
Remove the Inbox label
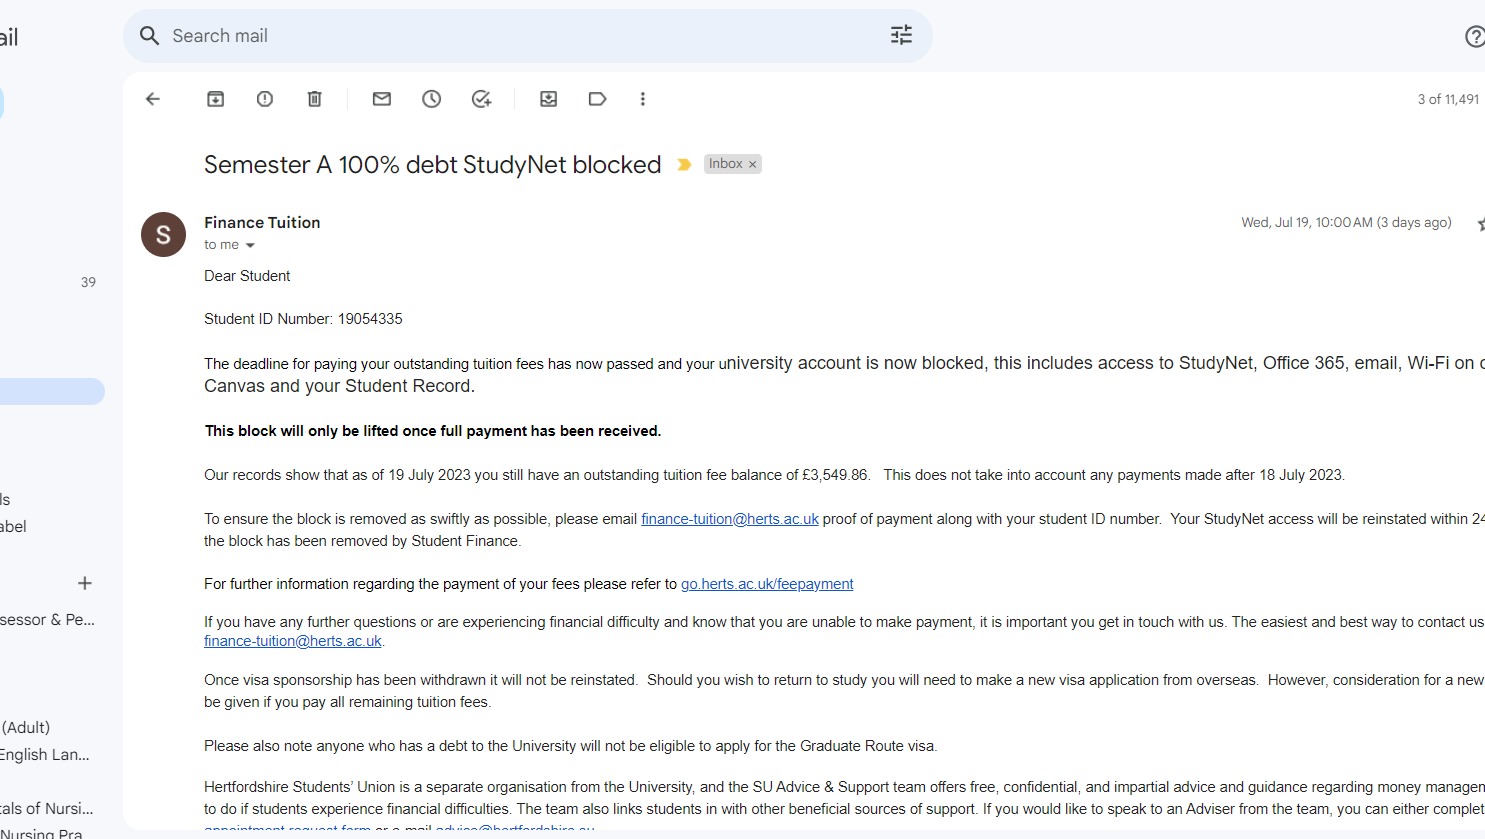pos(753,164)
